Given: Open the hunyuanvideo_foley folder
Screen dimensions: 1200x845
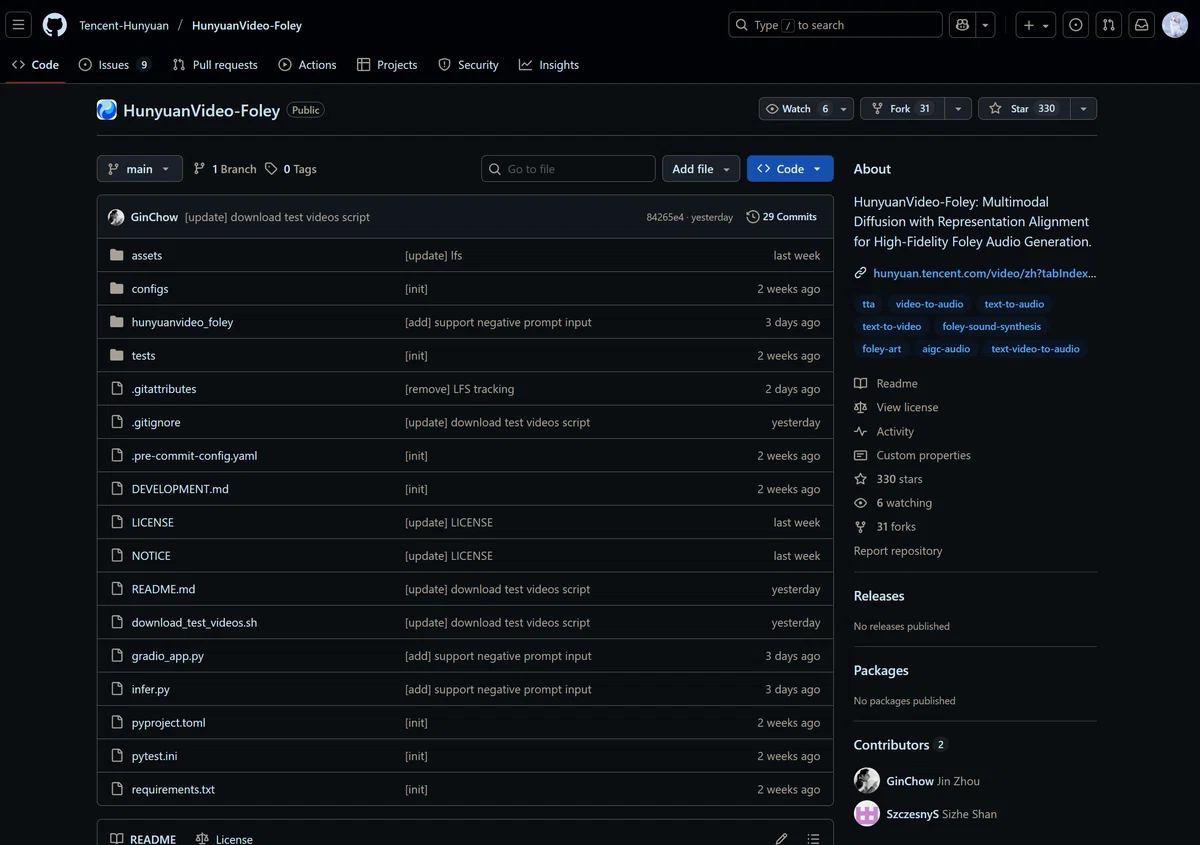Looking at the screenshot, I should click(x=182, y=322).
